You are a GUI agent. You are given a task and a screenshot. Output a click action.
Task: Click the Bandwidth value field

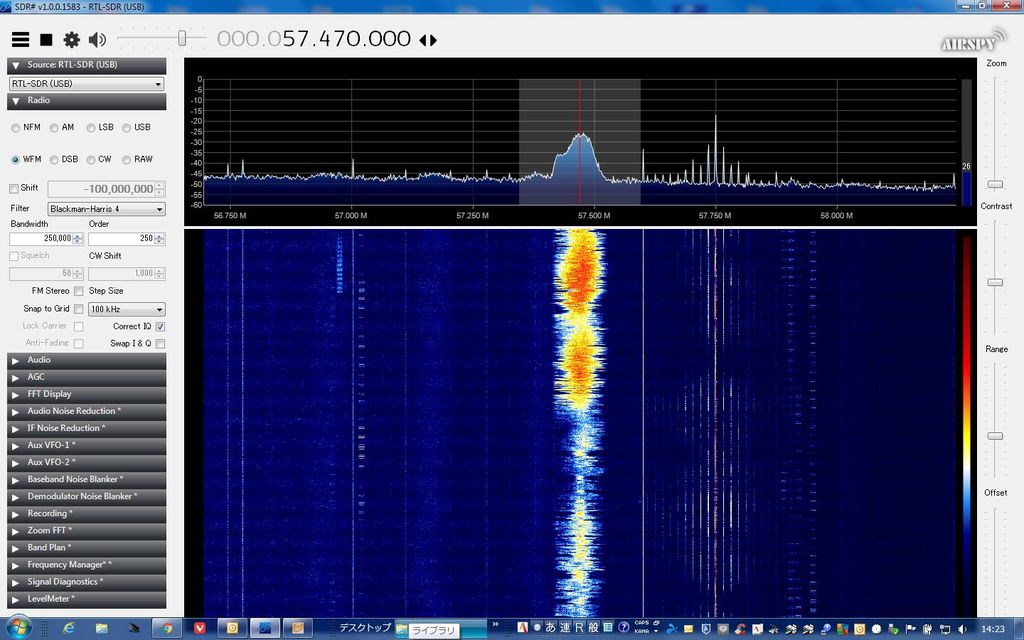tap(42, 238)
